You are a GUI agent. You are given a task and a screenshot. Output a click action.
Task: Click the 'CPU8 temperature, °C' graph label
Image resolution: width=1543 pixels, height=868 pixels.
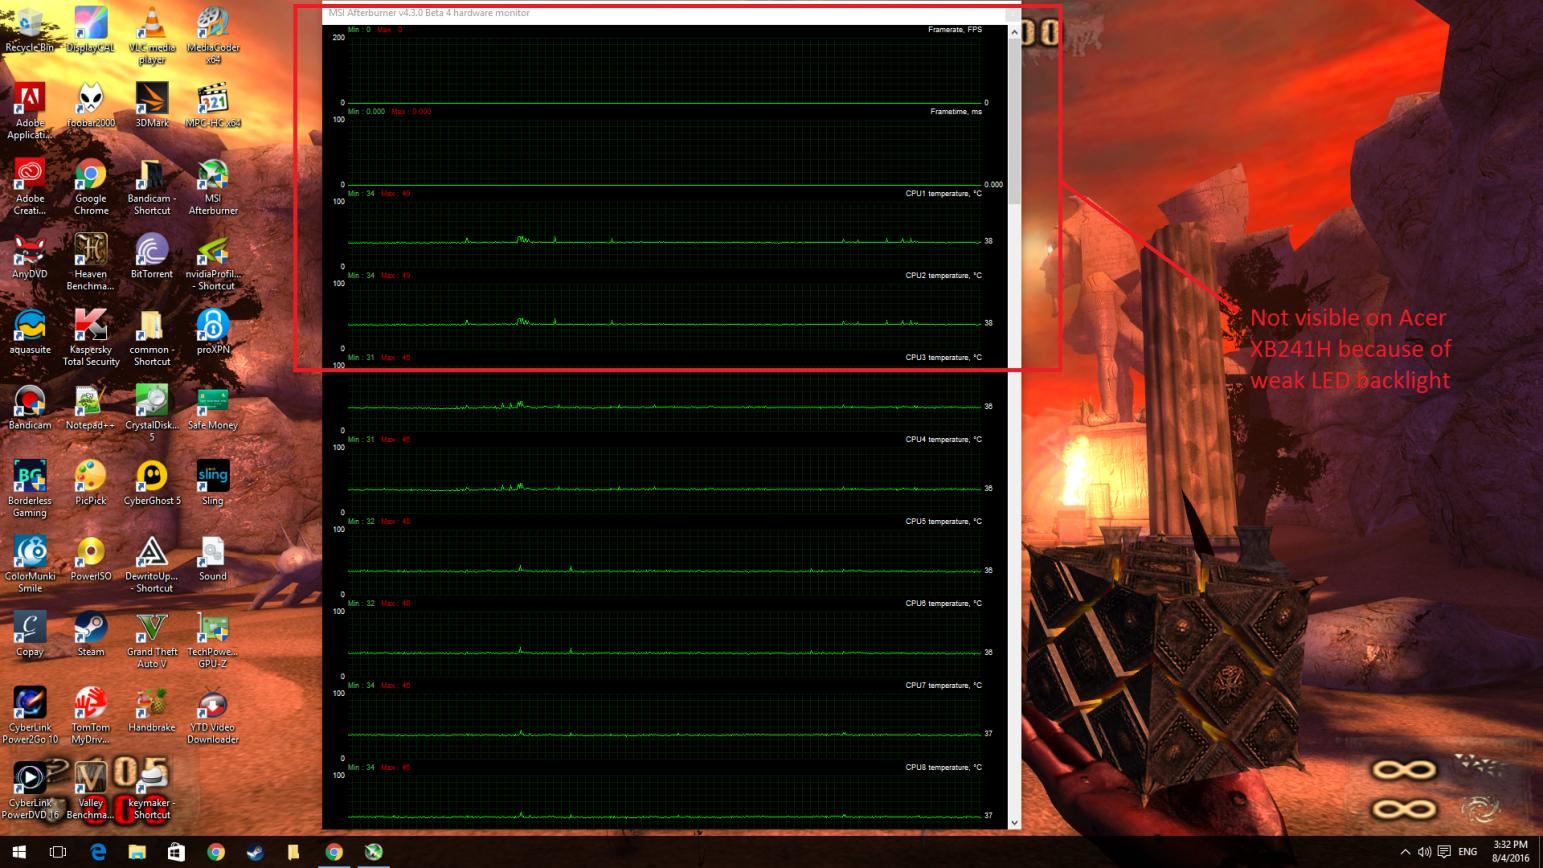coord(943,768)
